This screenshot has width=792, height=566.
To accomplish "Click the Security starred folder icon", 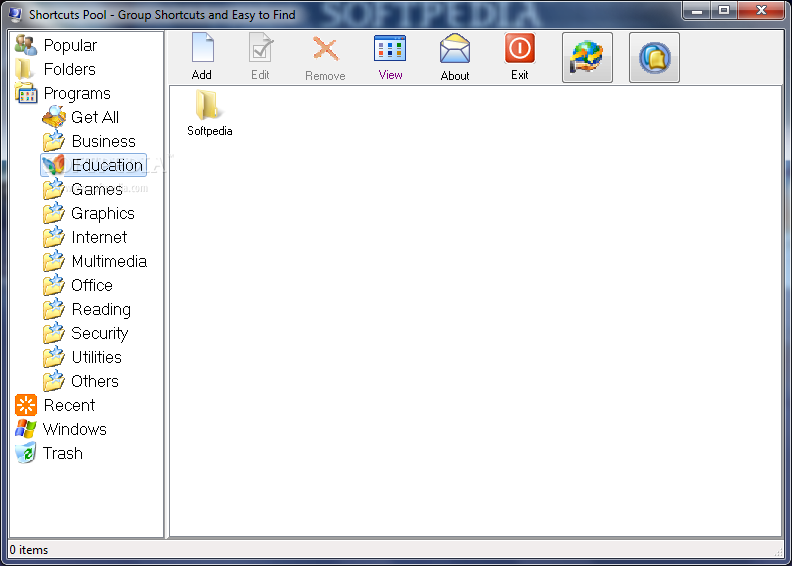I will pos(54,333).
